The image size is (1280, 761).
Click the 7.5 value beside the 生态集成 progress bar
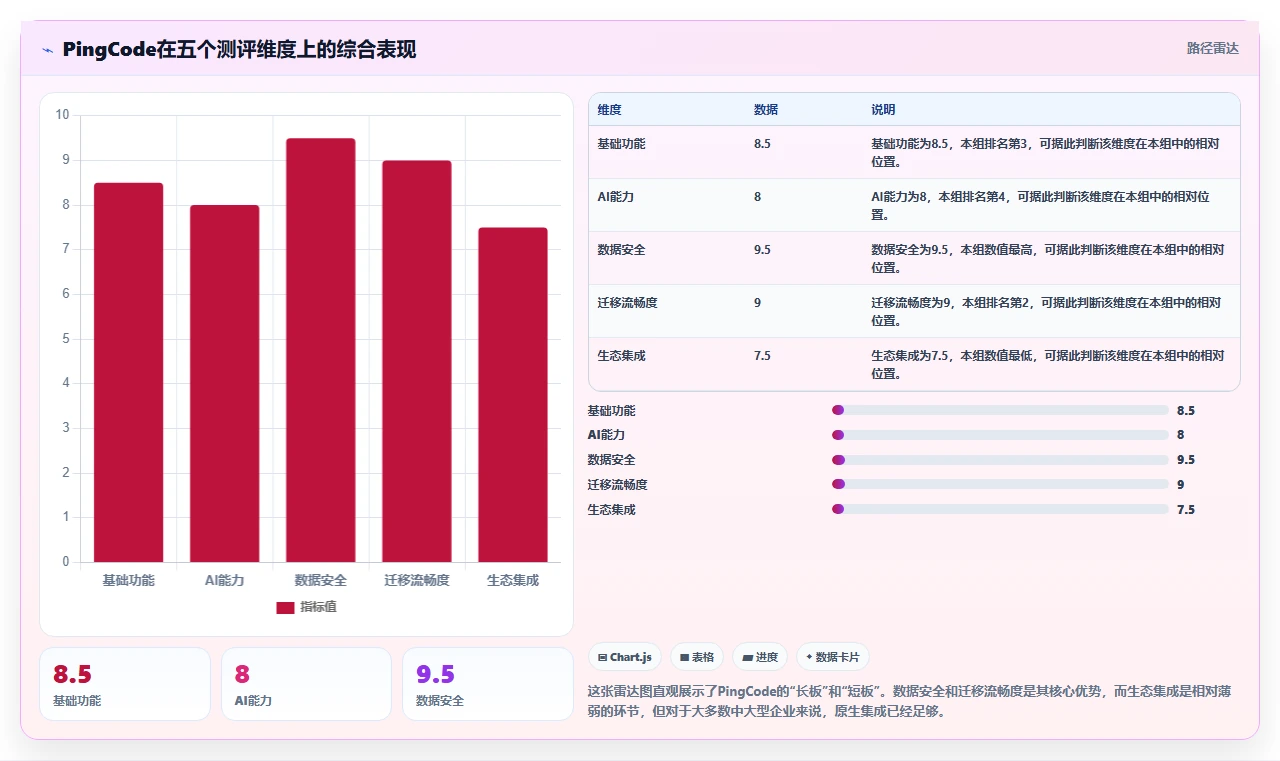1186,509
